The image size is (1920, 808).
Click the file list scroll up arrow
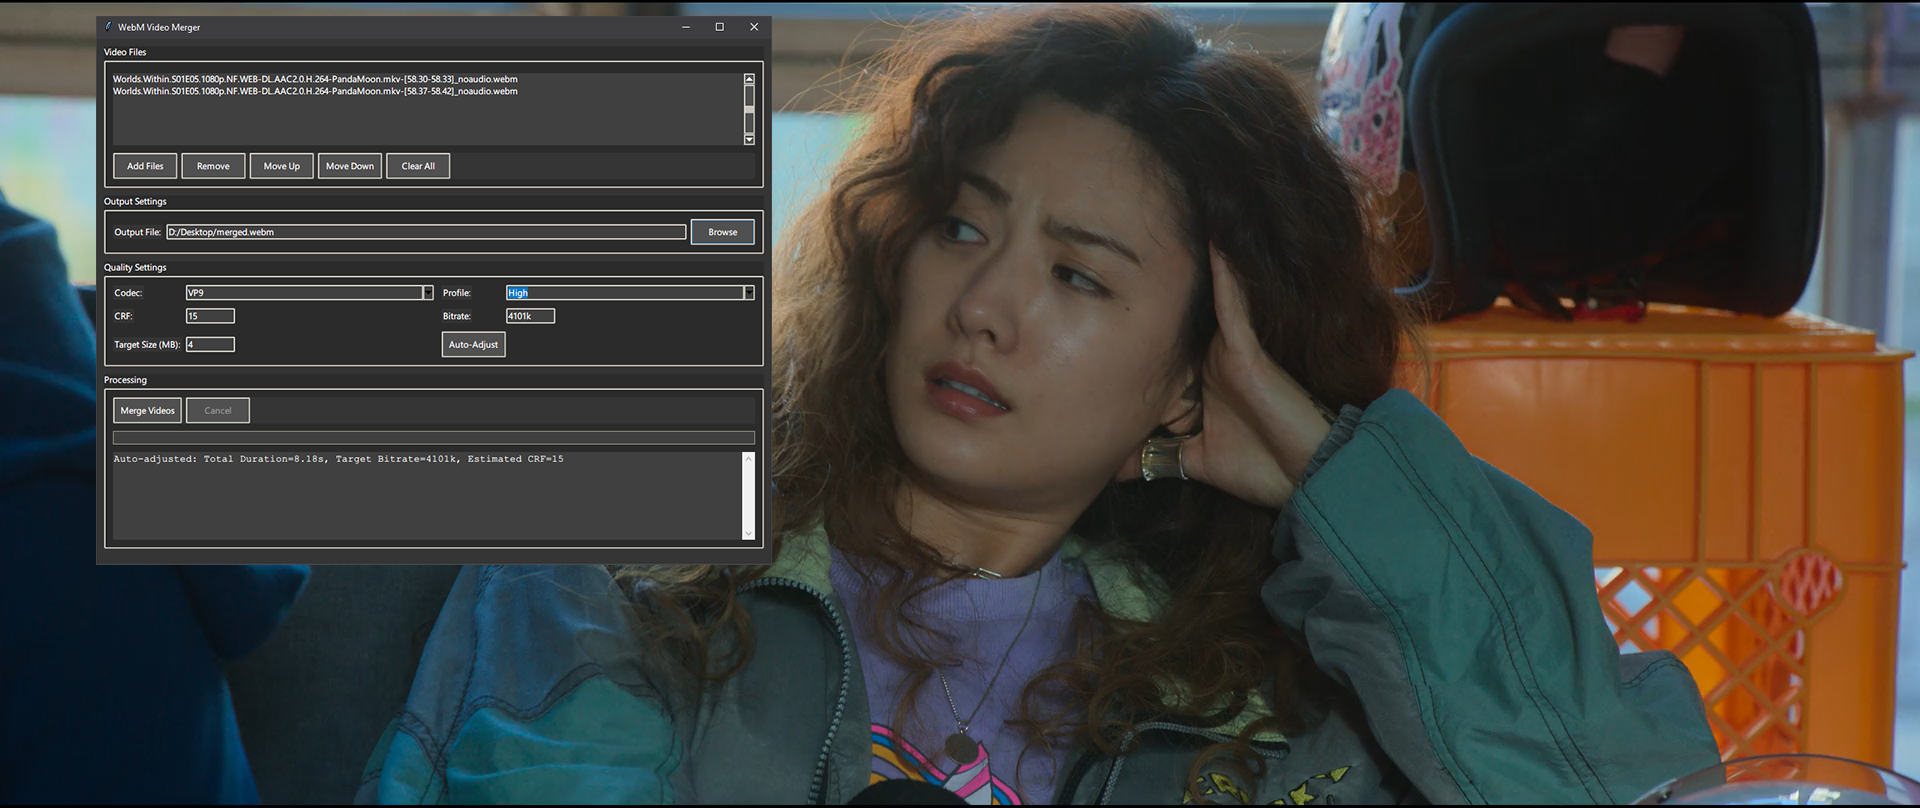[x=749, y=78]
